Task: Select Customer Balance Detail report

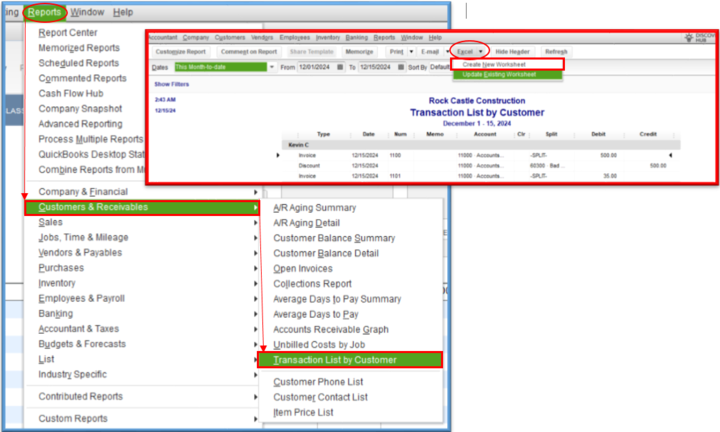Action: (326, 253)
